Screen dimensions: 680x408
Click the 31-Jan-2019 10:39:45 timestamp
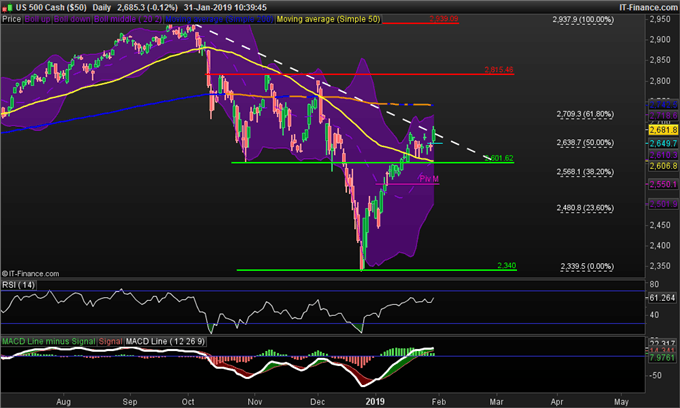tap(225, 7)
